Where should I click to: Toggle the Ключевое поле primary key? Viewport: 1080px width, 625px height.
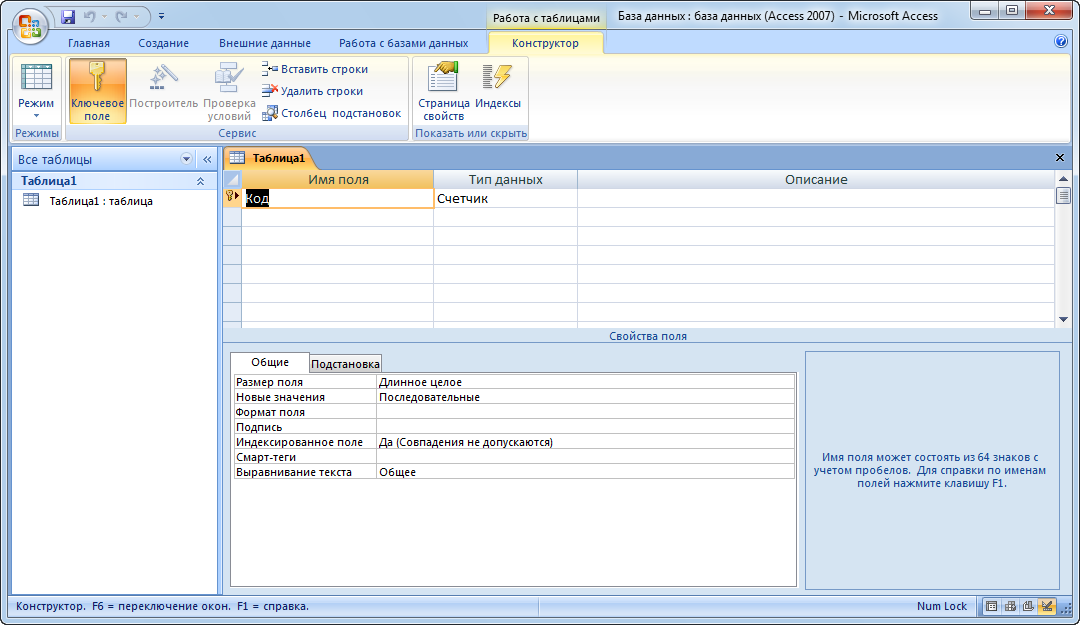tap(97, 91)
